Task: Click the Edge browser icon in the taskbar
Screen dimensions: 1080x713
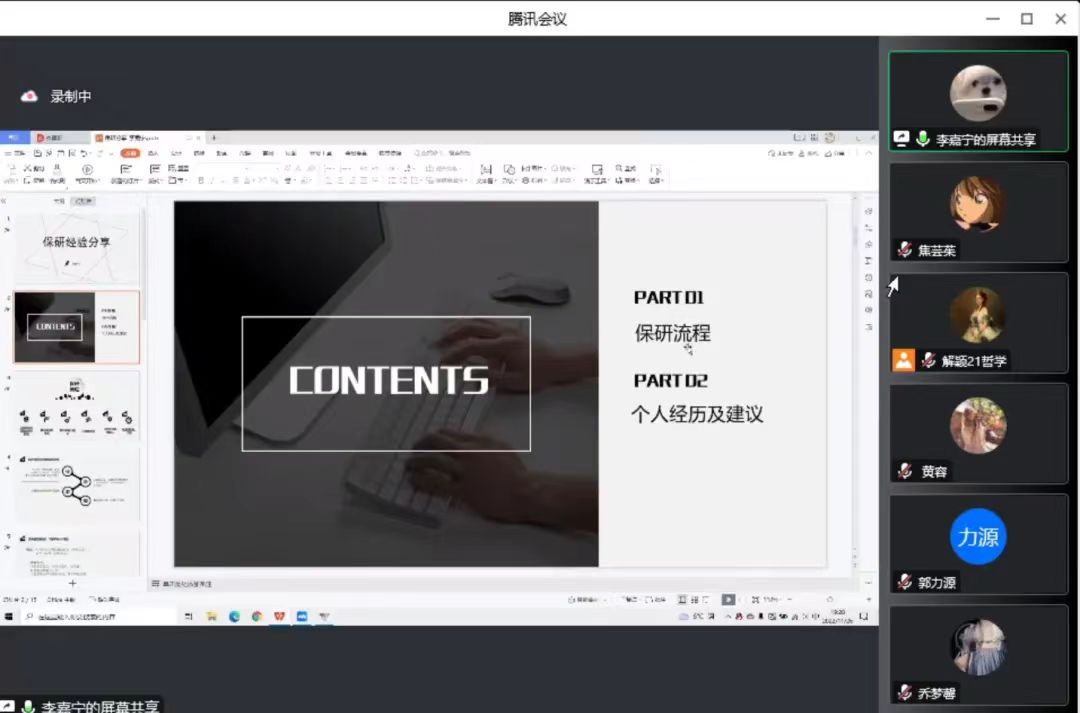Action: pos(235,616)
